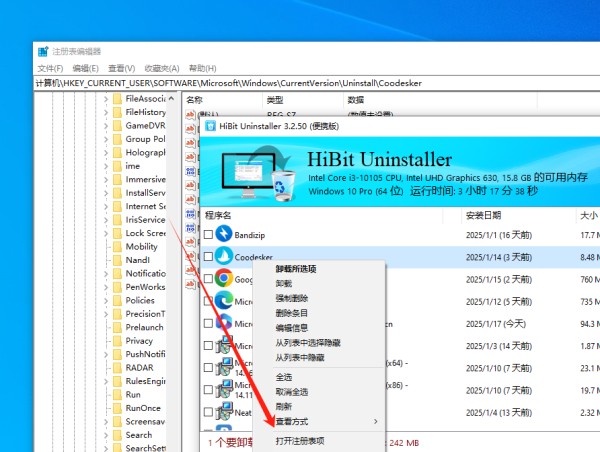
Task: Click the "2025/1/14 (3 天前)" install date cell
Action: [x=499, y=257]
